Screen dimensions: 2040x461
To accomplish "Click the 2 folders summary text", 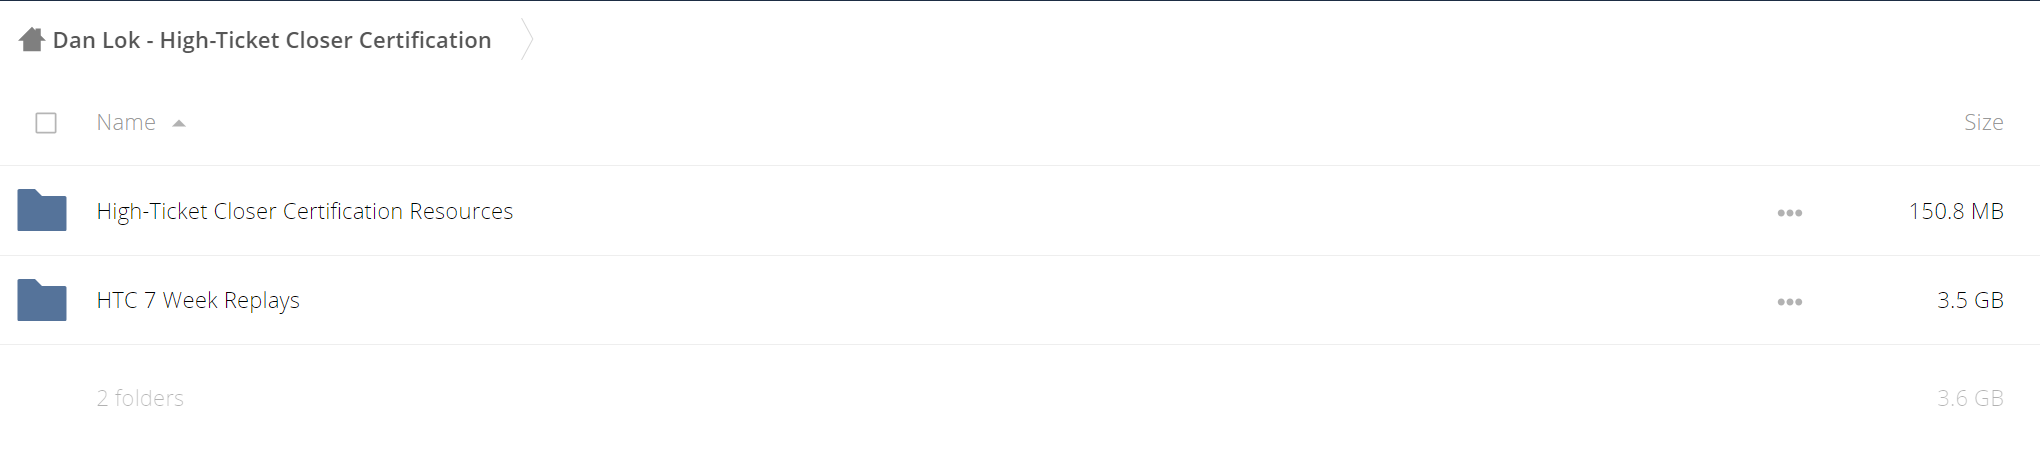I will pyautogui.click(x=140, y=398).
